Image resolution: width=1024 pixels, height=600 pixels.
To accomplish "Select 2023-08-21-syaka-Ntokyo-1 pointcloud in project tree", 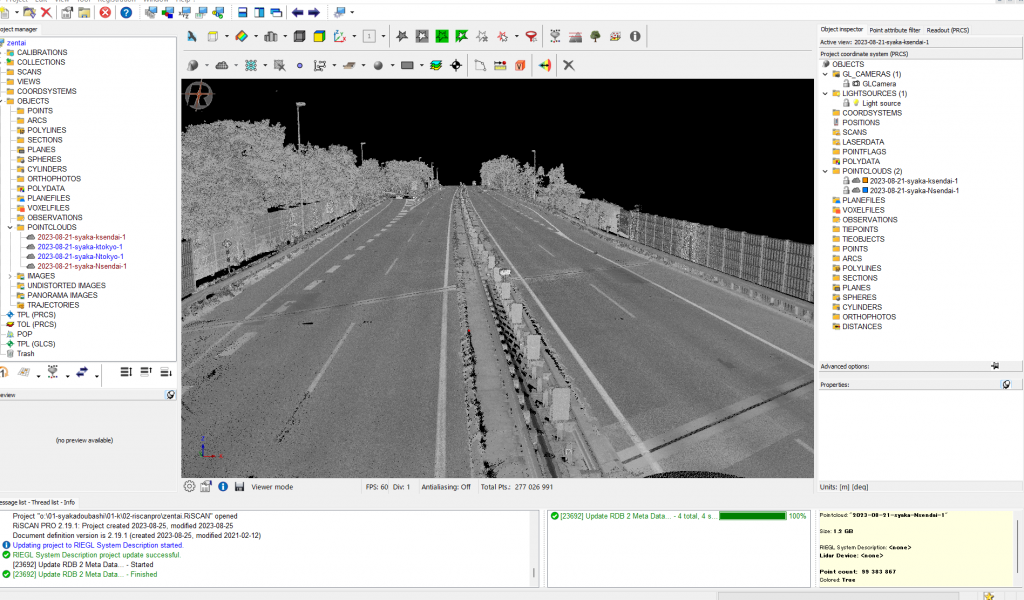I will (80, 257).
